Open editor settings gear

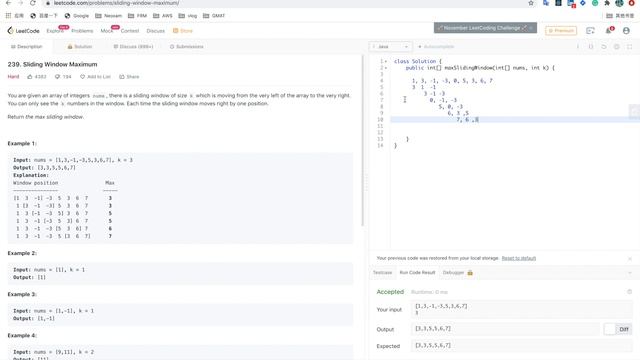(x=617, y=47)
